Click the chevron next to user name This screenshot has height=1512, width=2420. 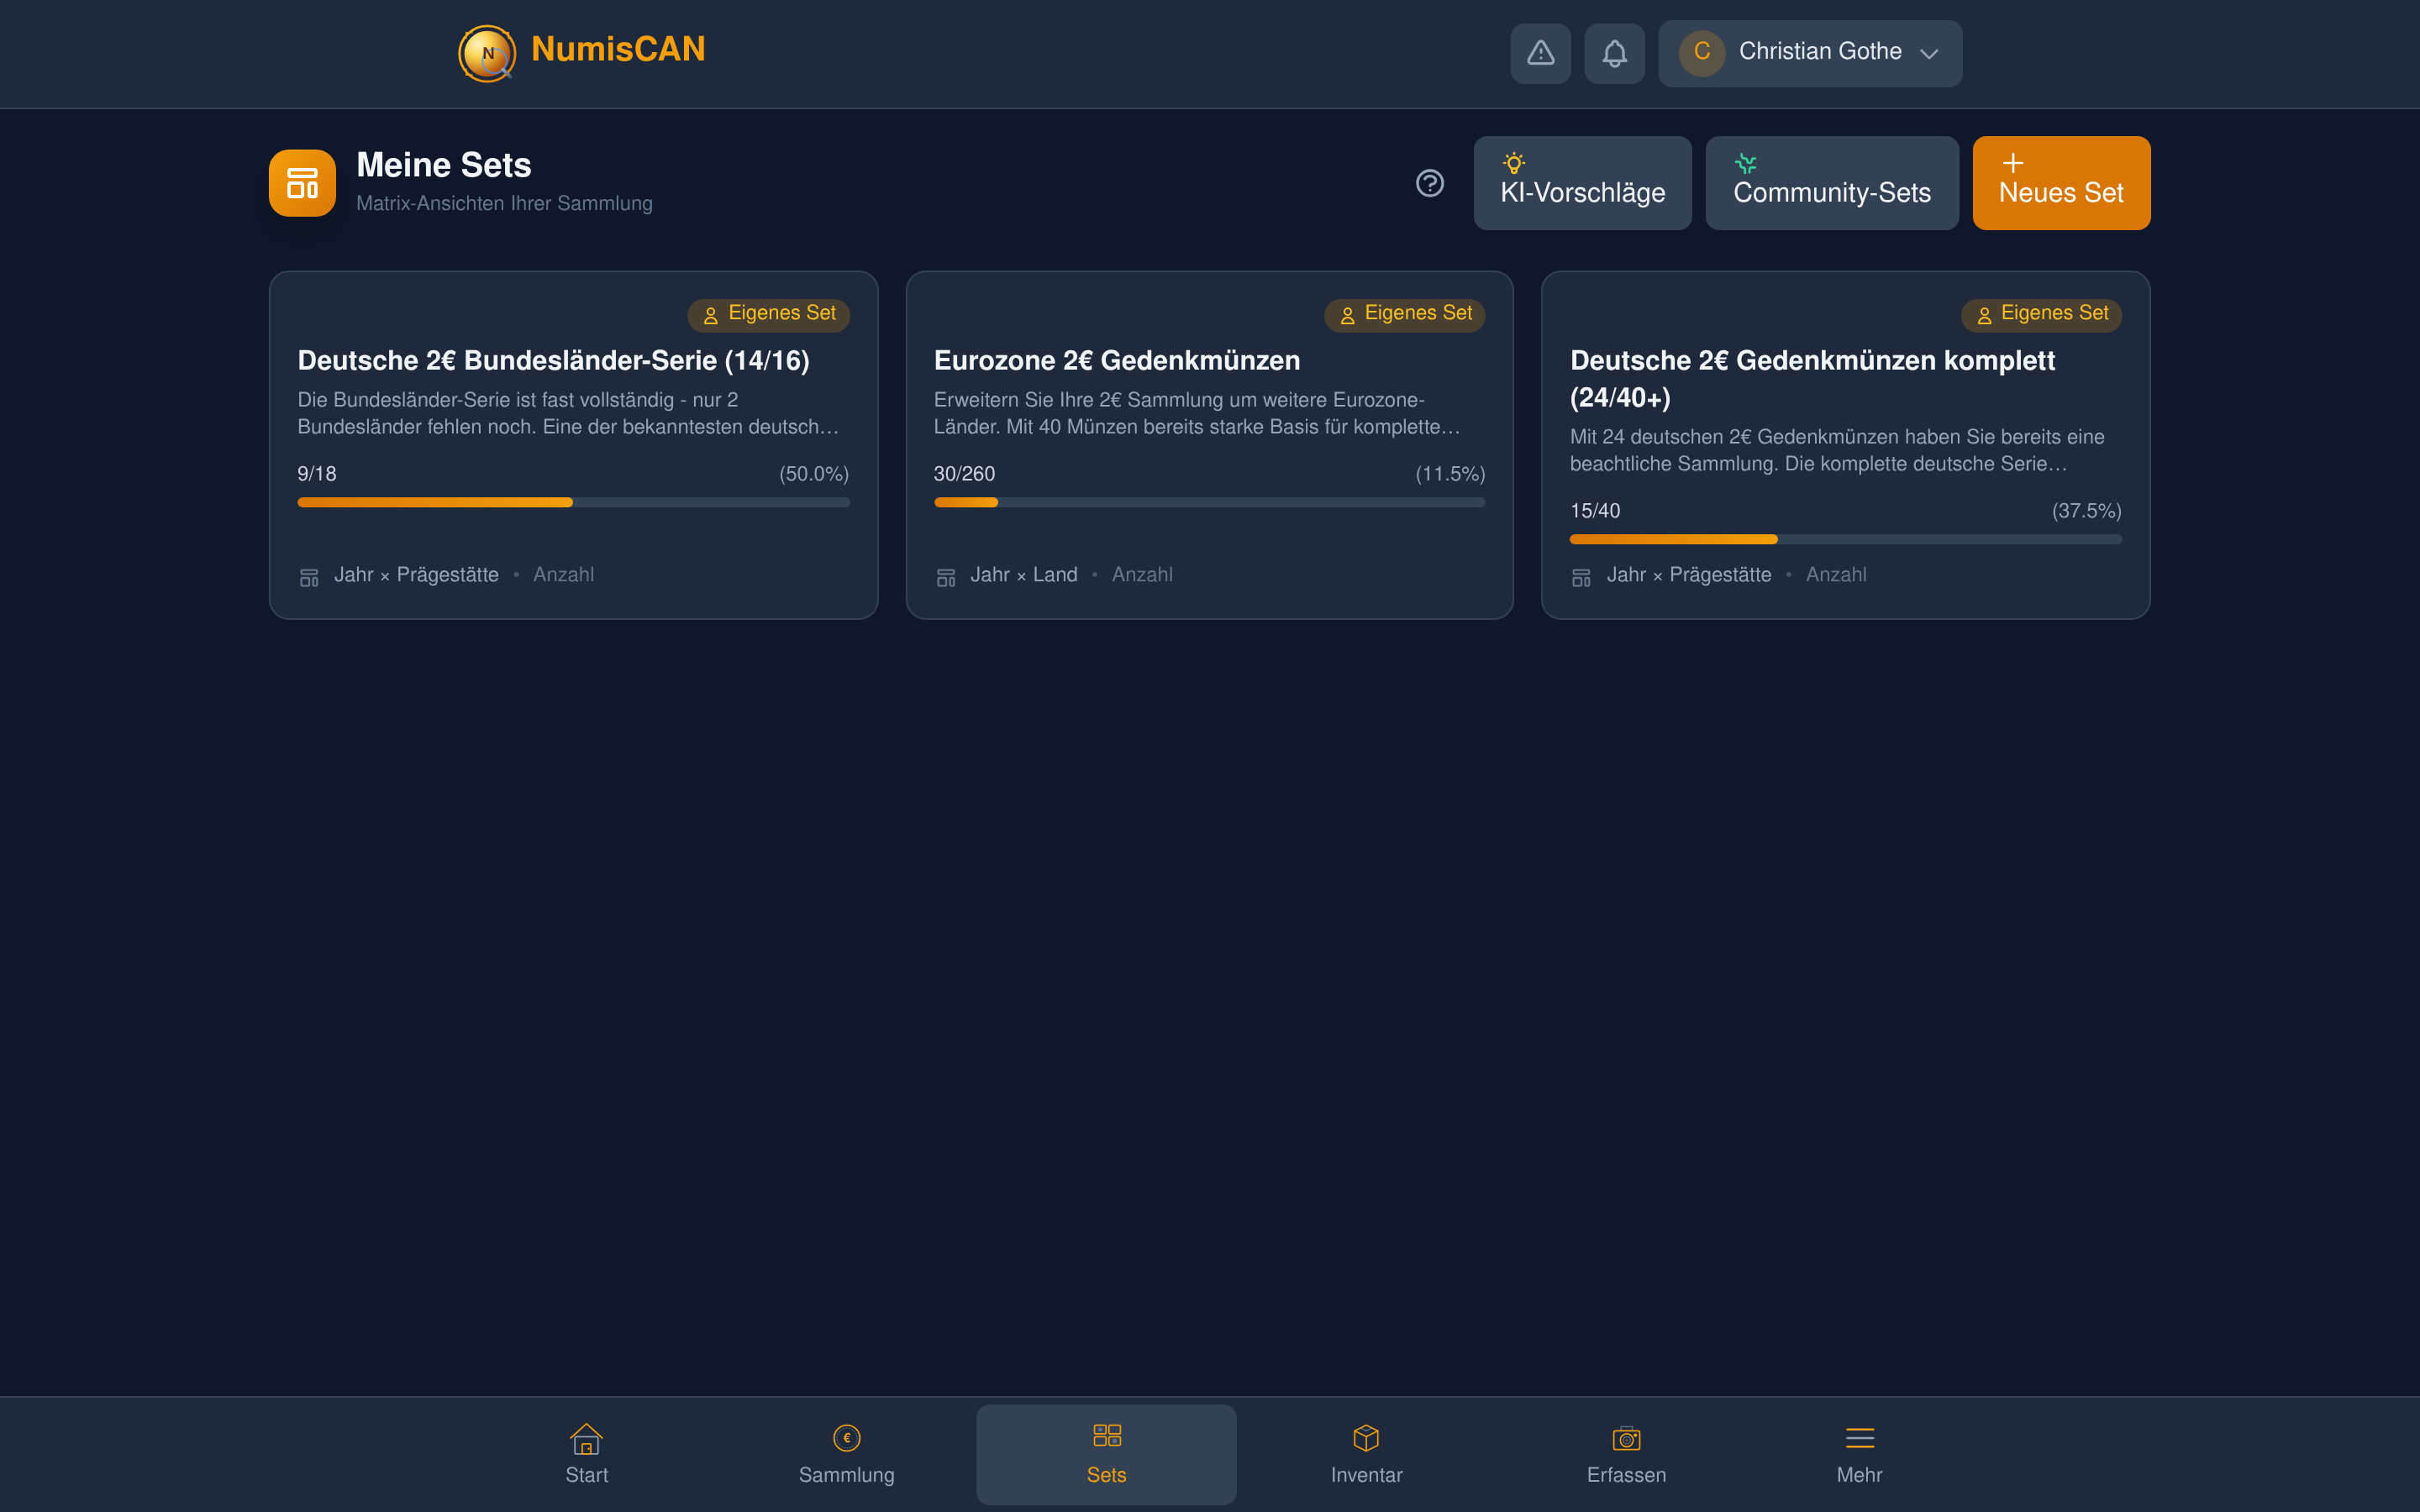coord(1929,54)
